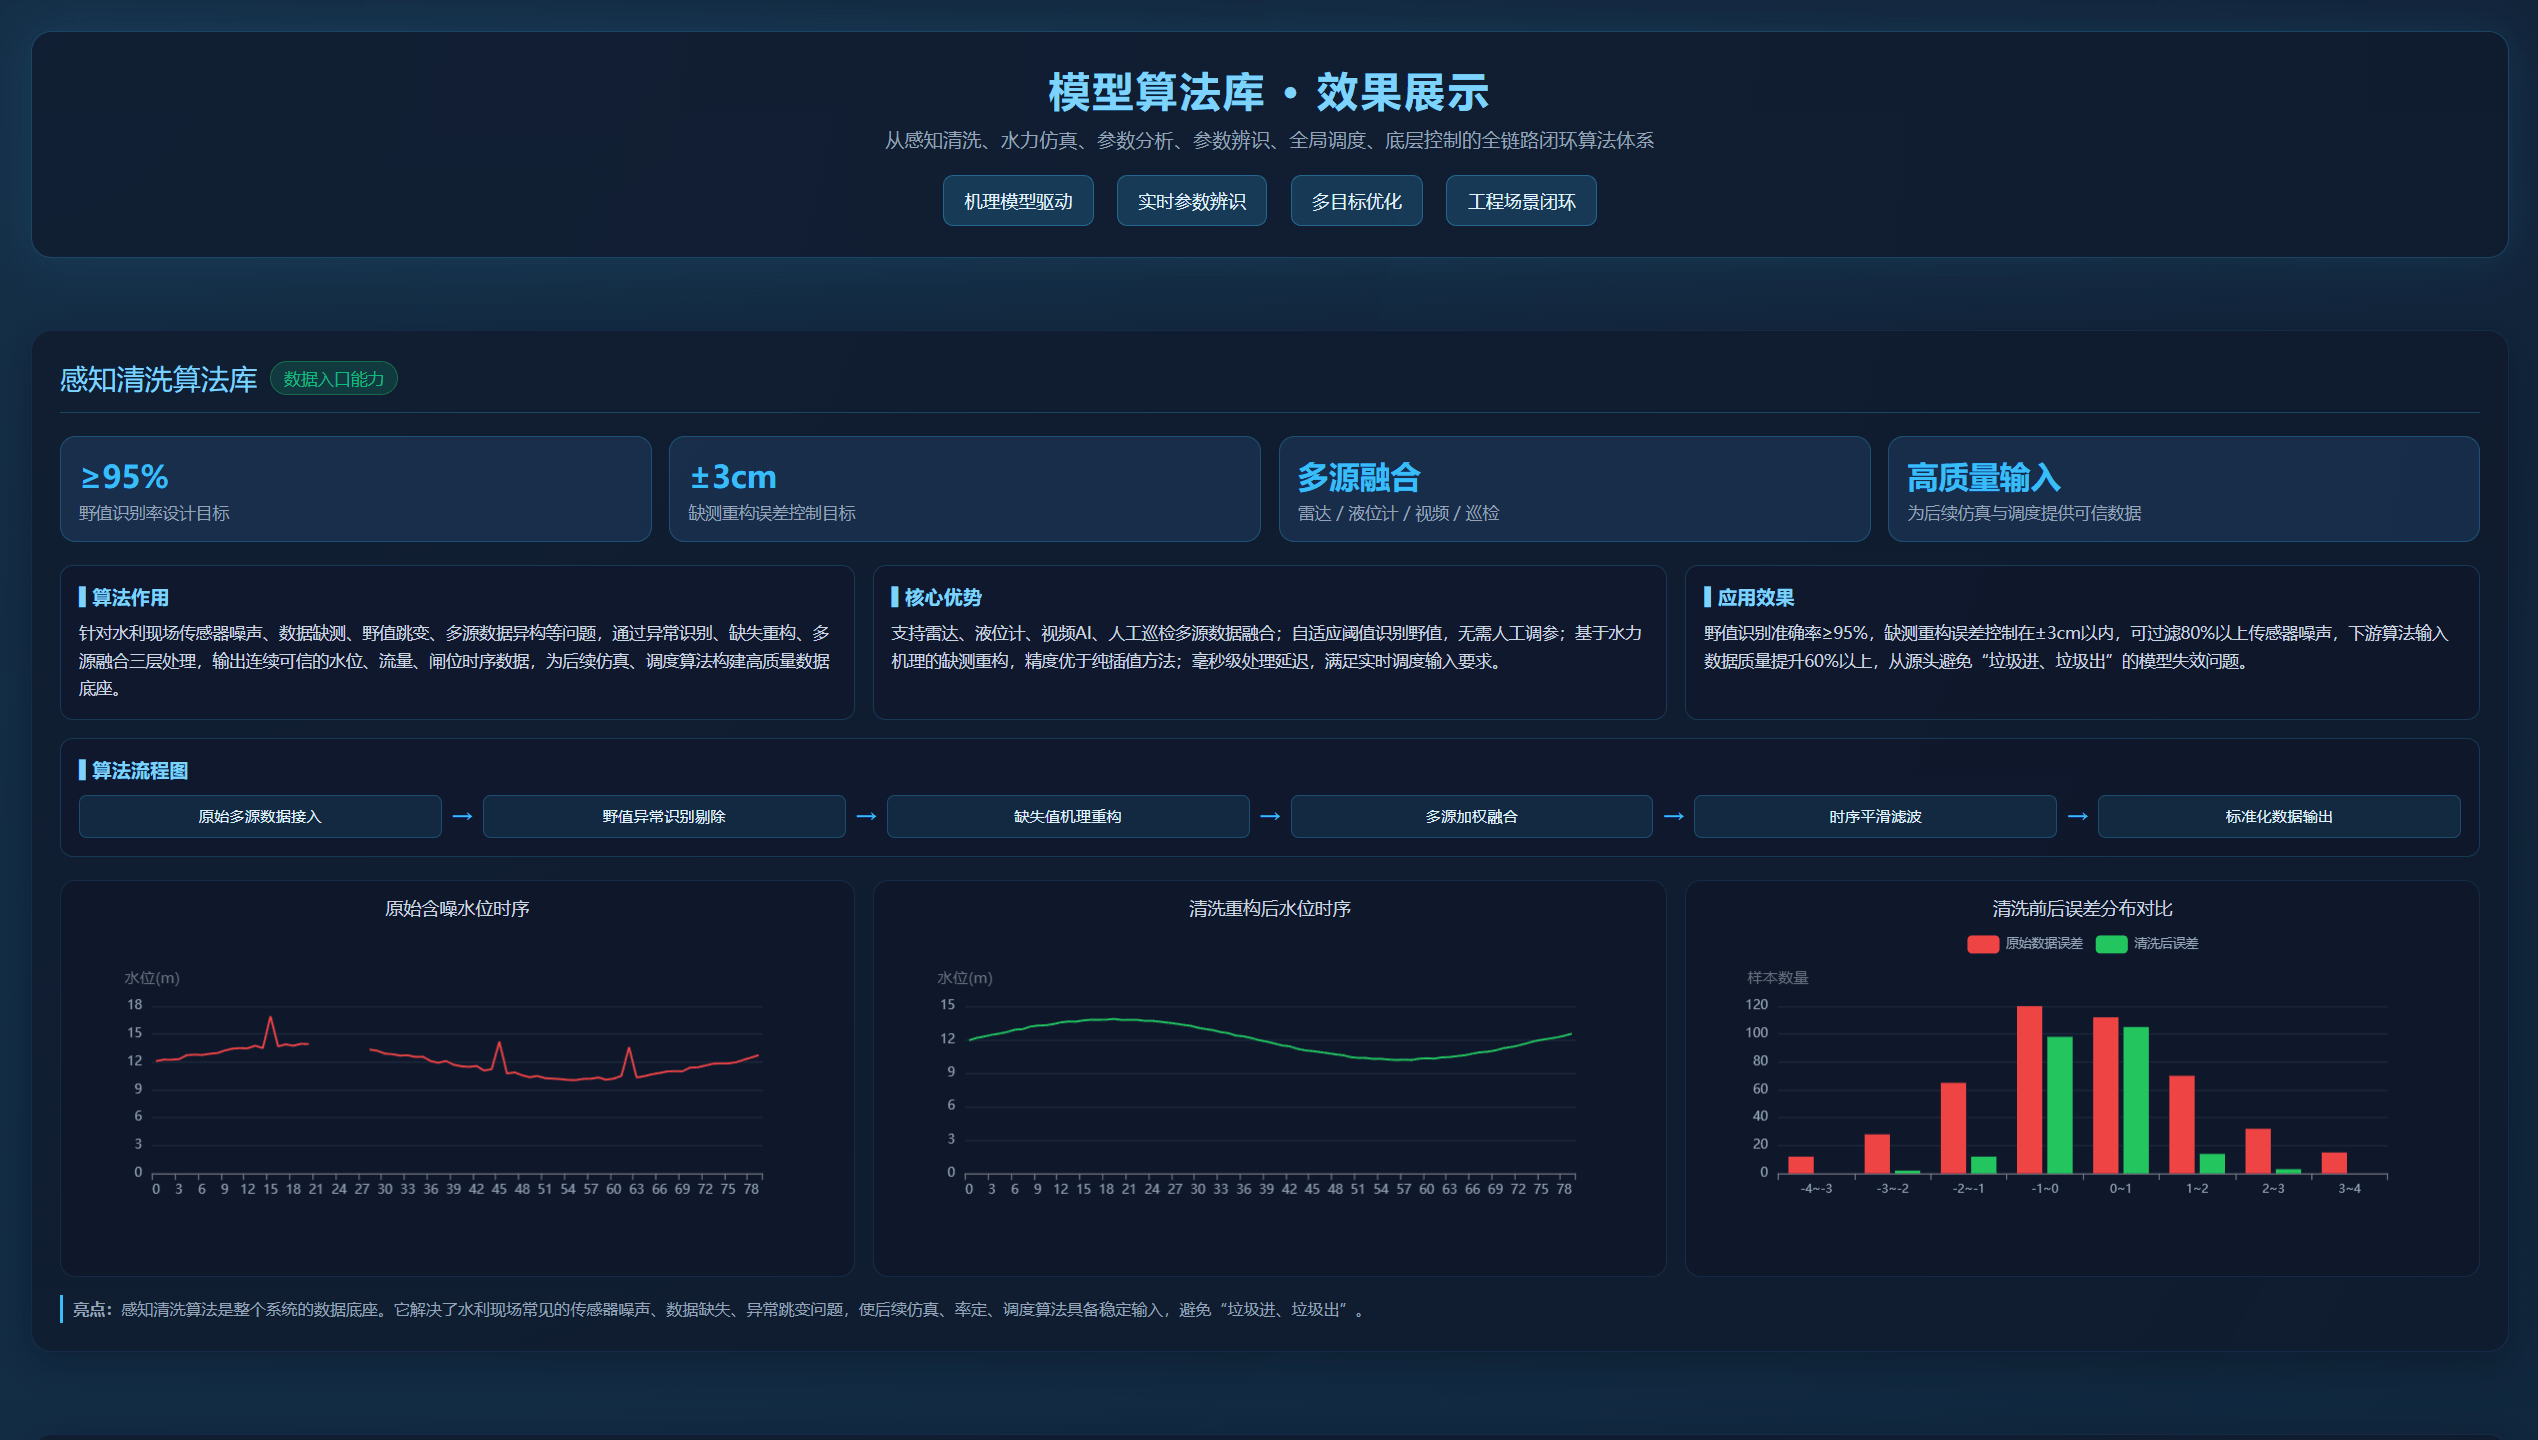2538x1440 pixels.
Task: Click the red bar at 3~4 bin
Action: tap(2334, 1163)
